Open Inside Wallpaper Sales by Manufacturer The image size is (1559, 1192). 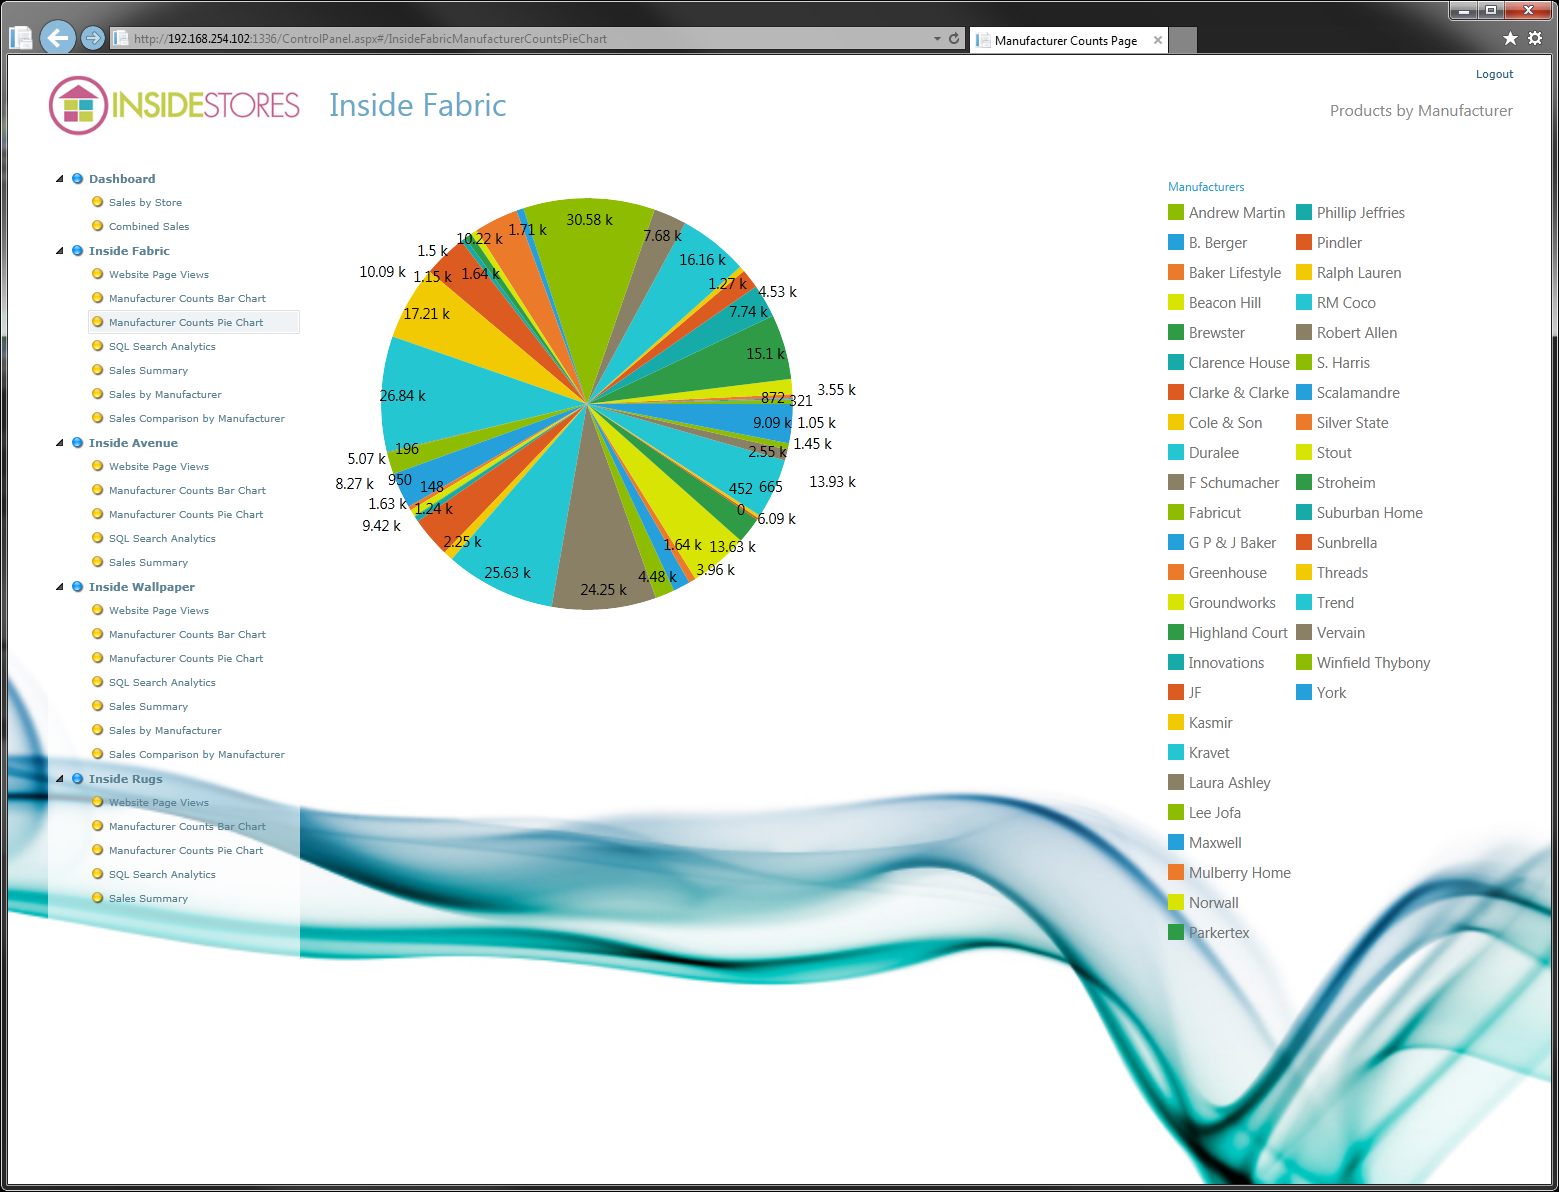coord(165,731)
